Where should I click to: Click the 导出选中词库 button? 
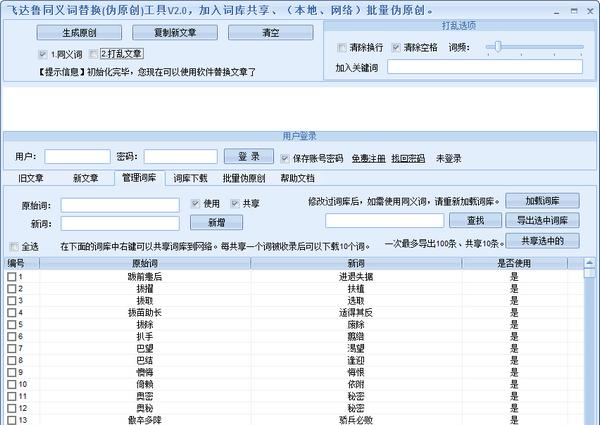(x=542, y=220)
